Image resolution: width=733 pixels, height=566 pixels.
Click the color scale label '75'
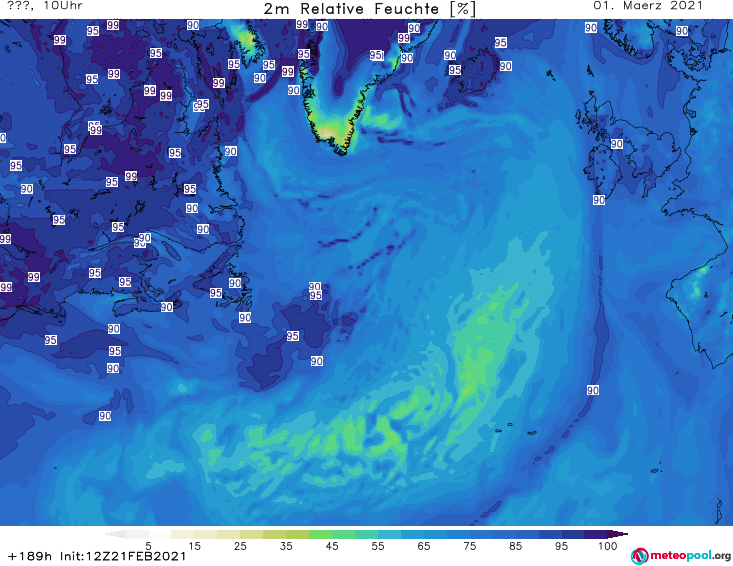pos(470,546)
